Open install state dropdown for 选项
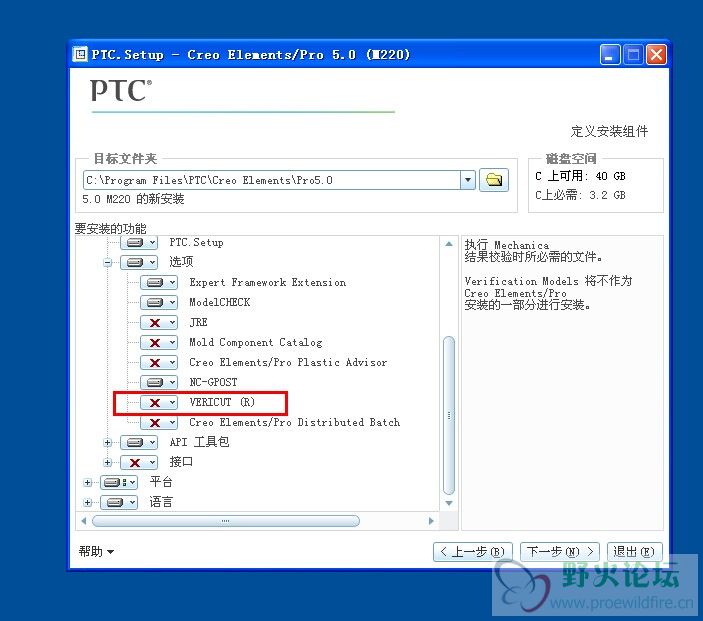The image size is (703, 621). point(139,262)
